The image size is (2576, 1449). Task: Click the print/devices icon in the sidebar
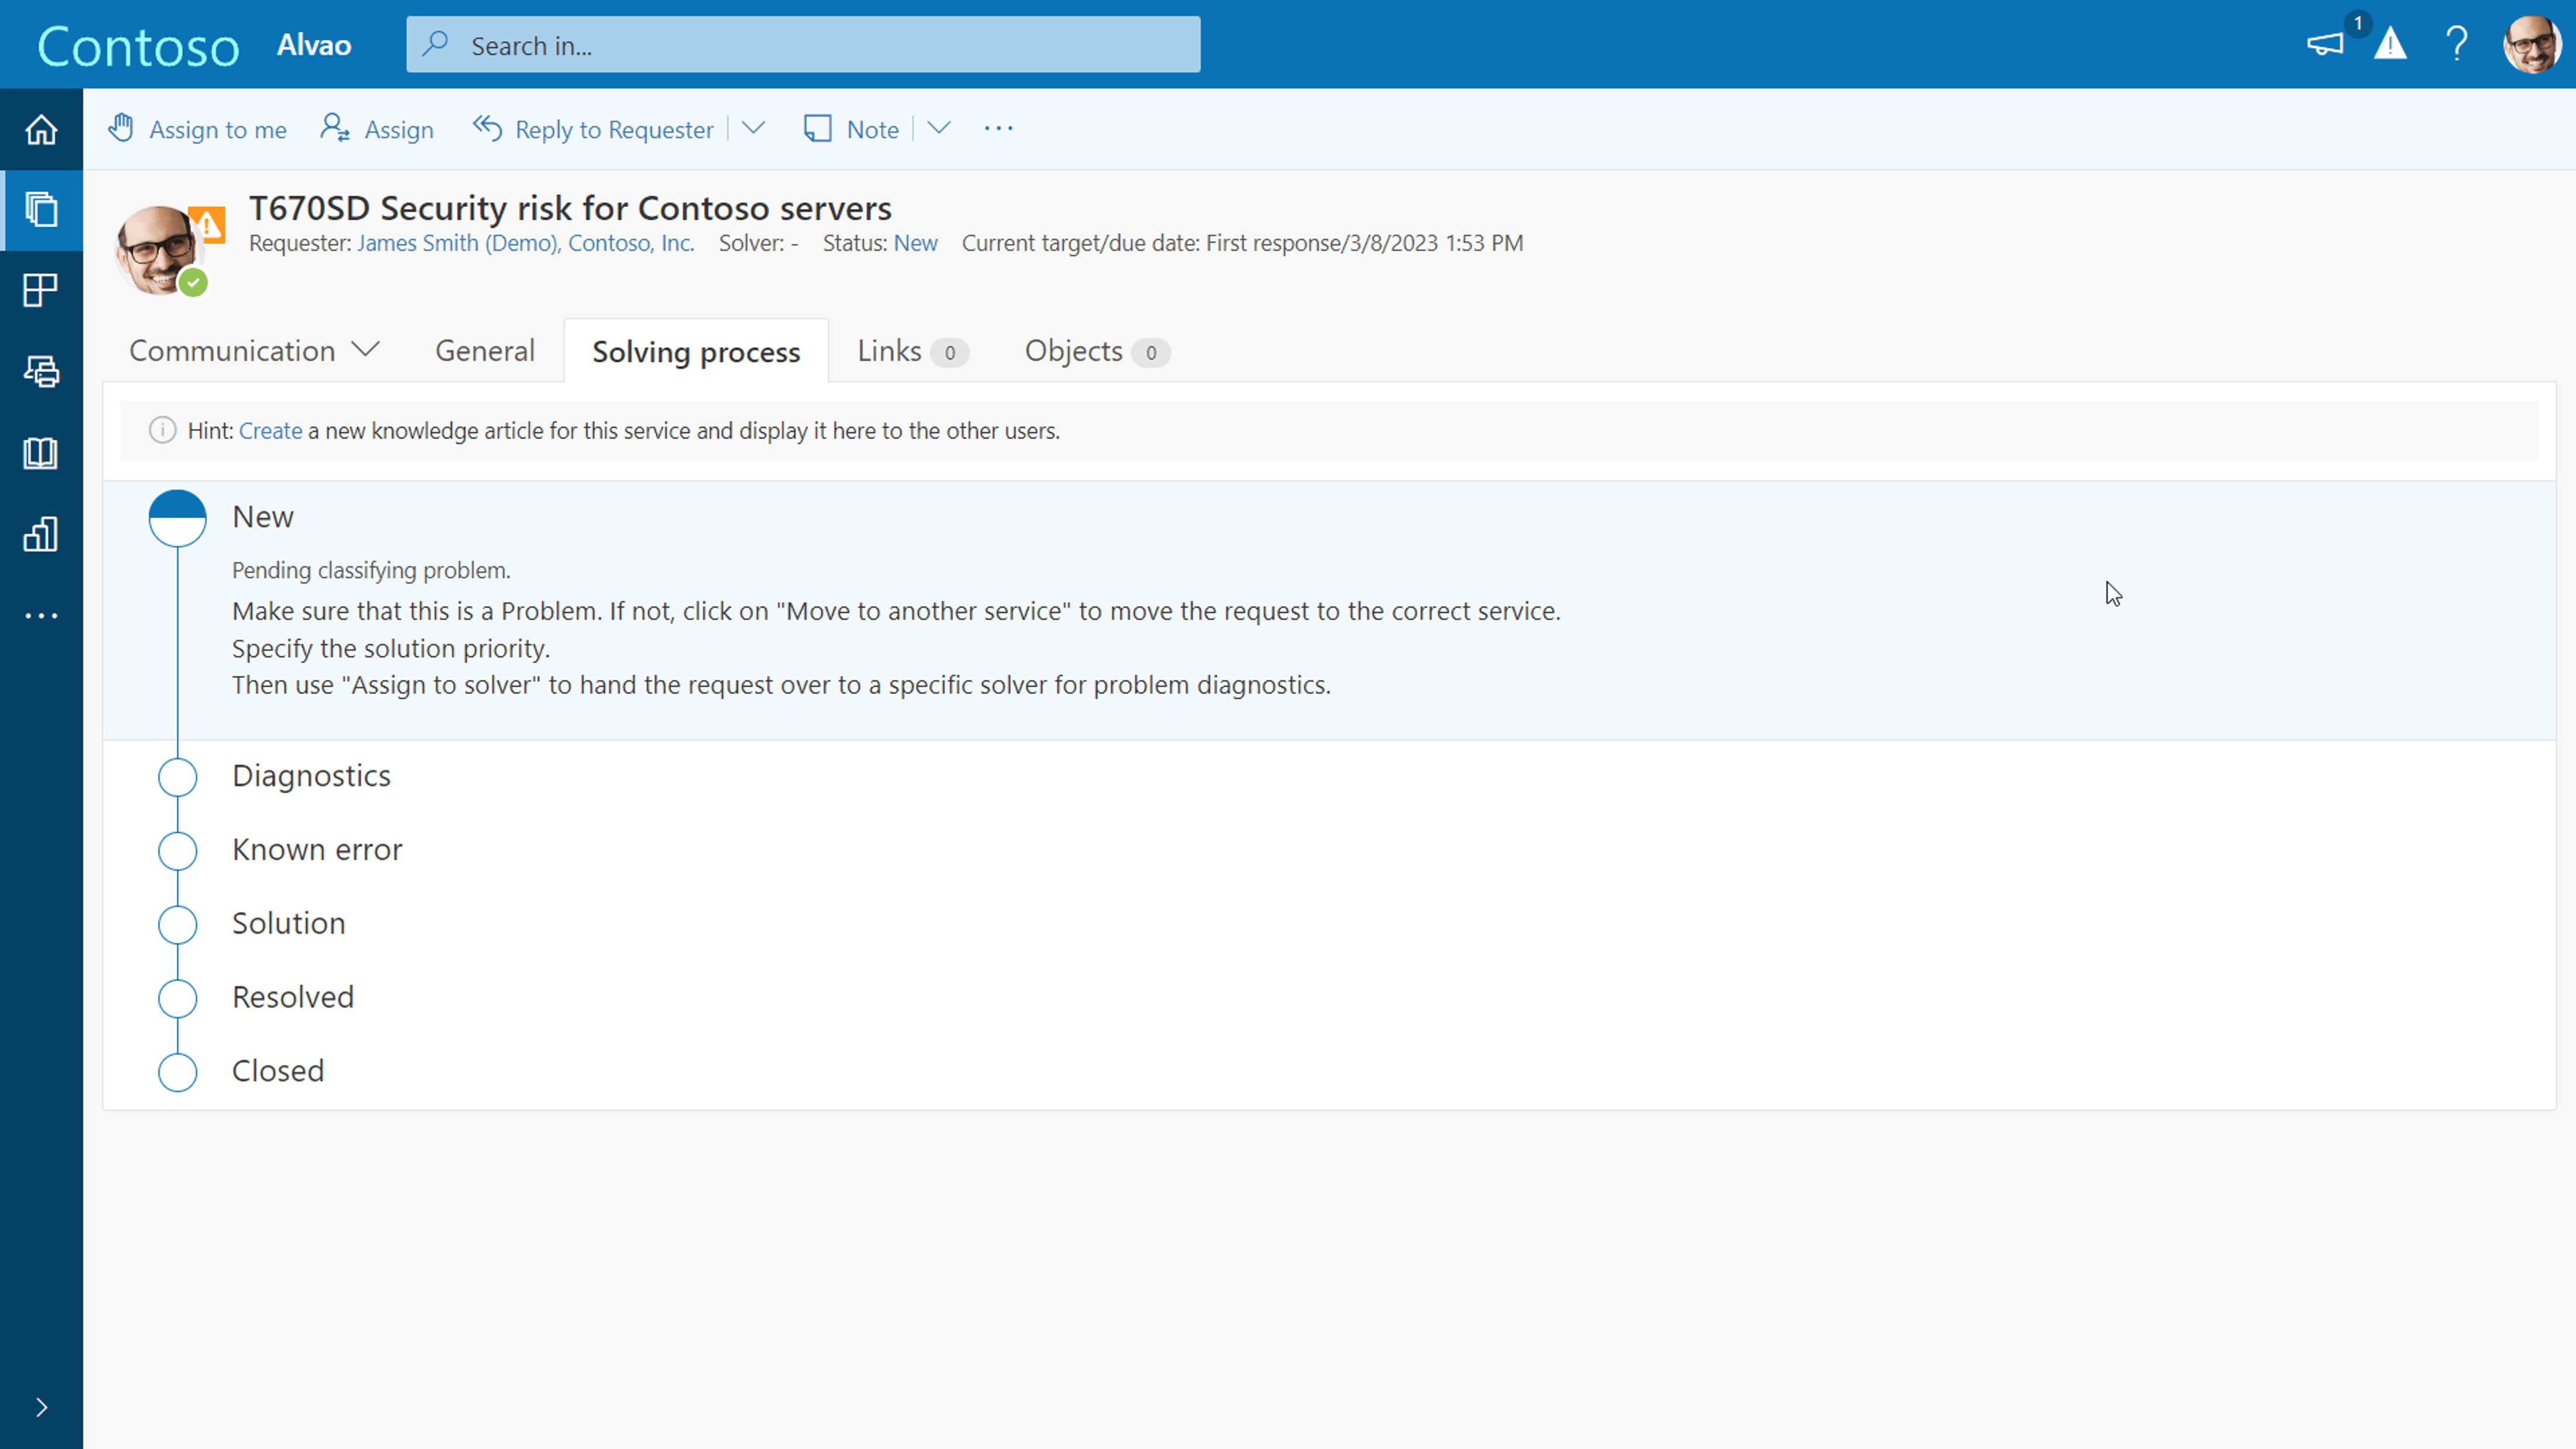pos(41,371)
